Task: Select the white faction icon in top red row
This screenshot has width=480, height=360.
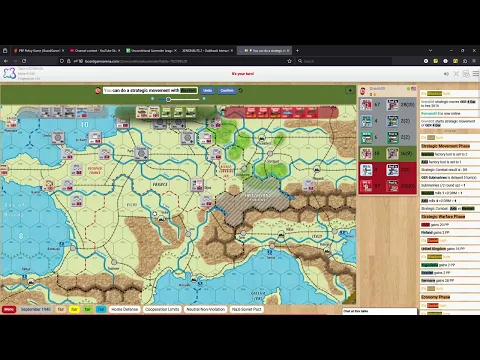Action: [366, 170]
